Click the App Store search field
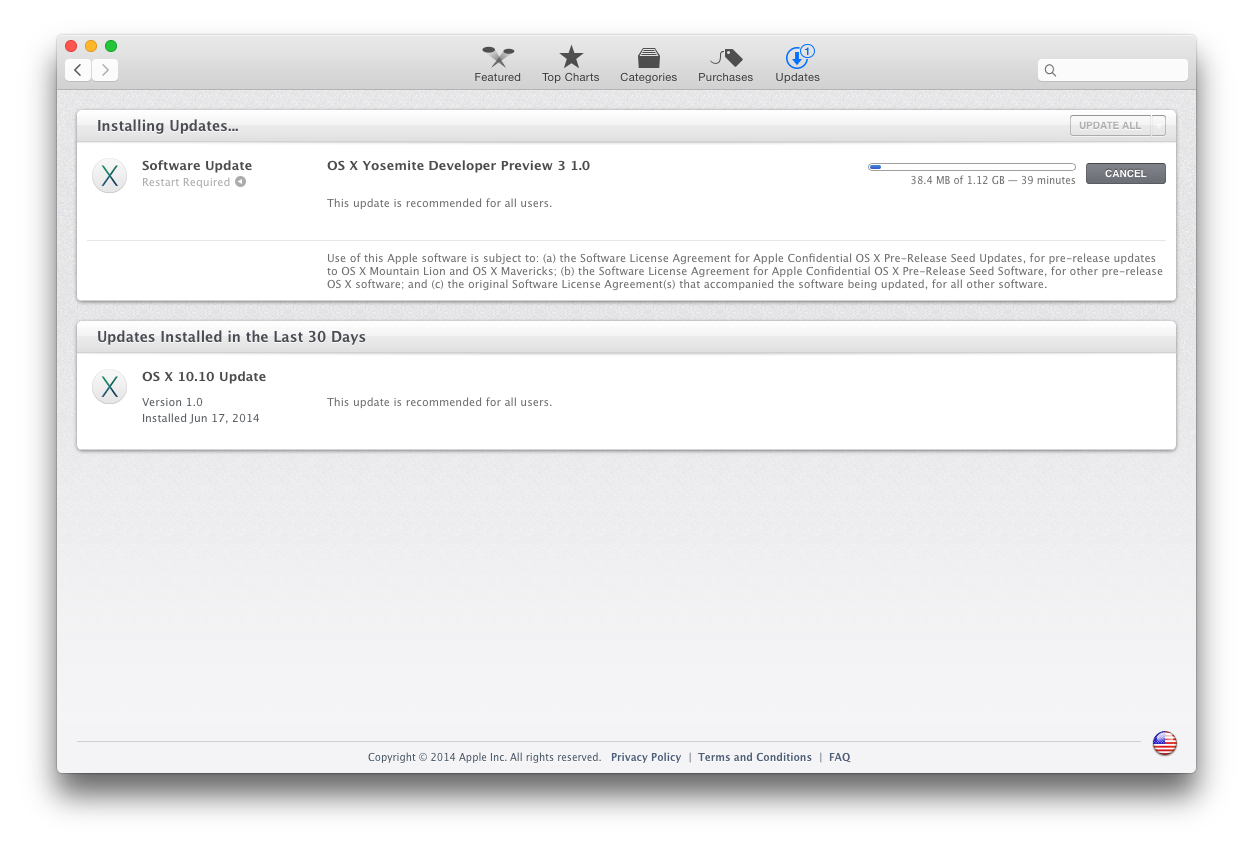 click(x=1113, y=70)
